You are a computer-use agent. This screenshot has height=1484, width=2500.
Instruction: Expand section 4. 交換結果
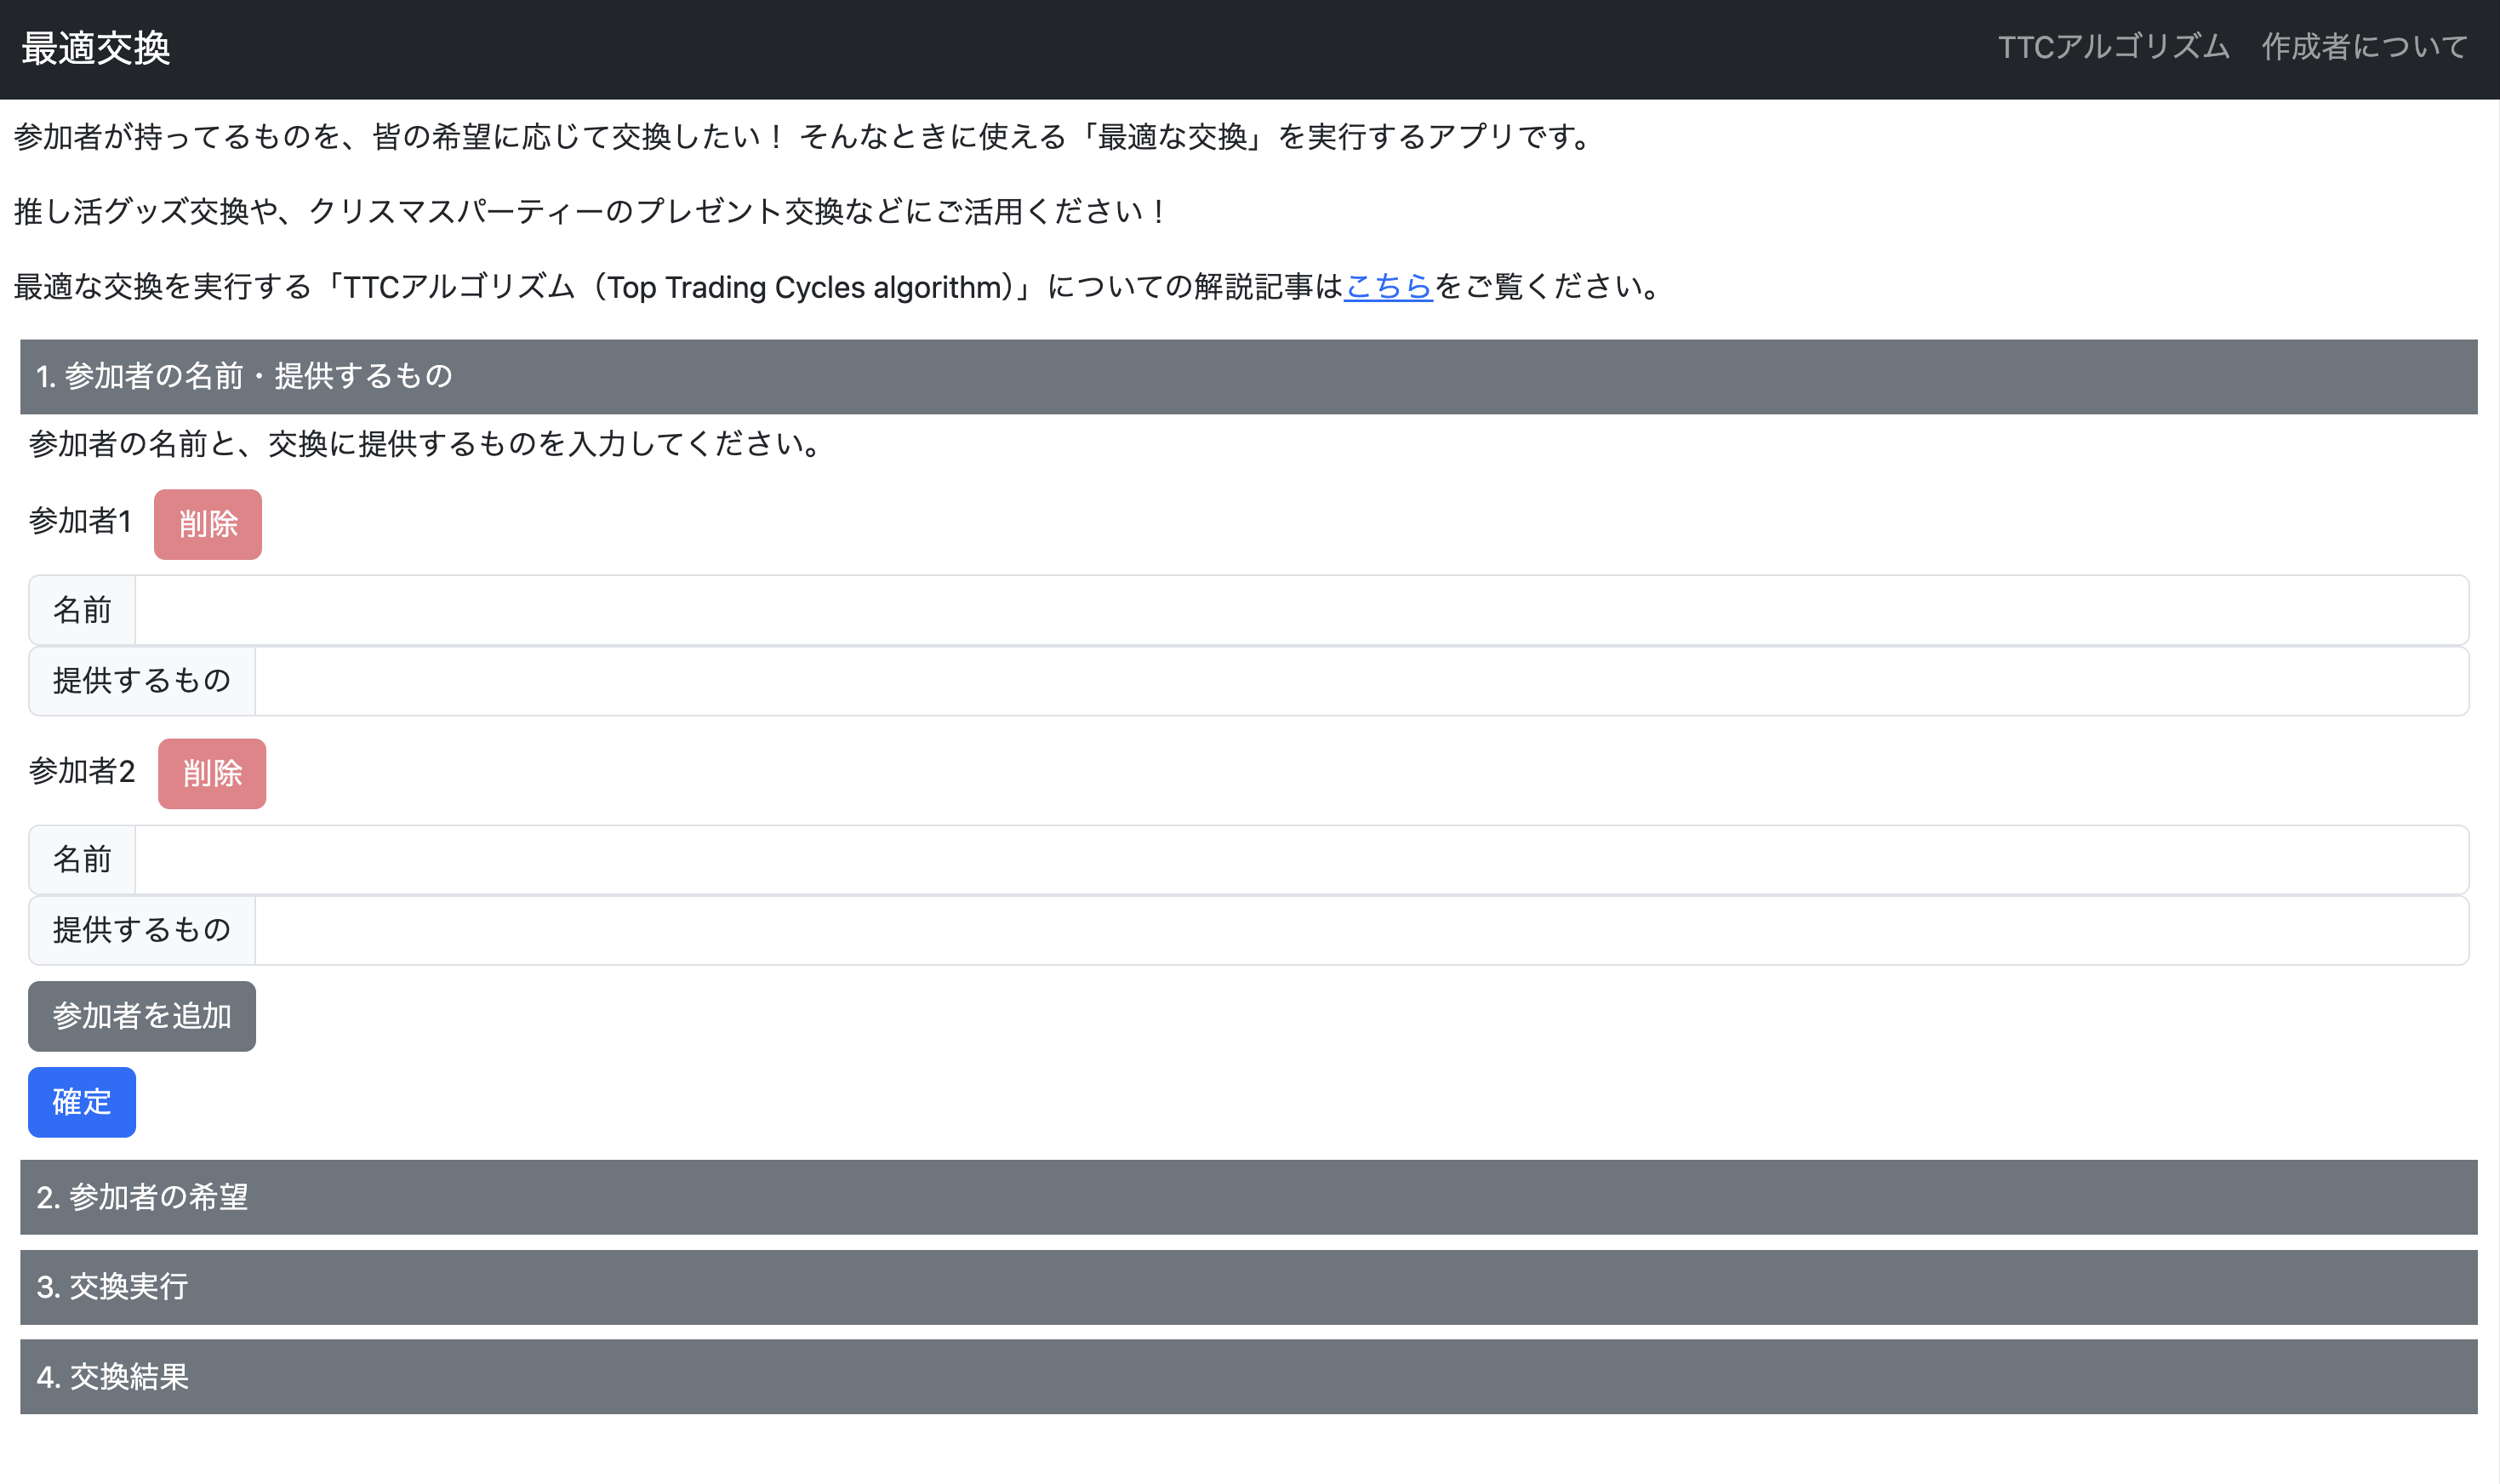pos(1248,1377)
